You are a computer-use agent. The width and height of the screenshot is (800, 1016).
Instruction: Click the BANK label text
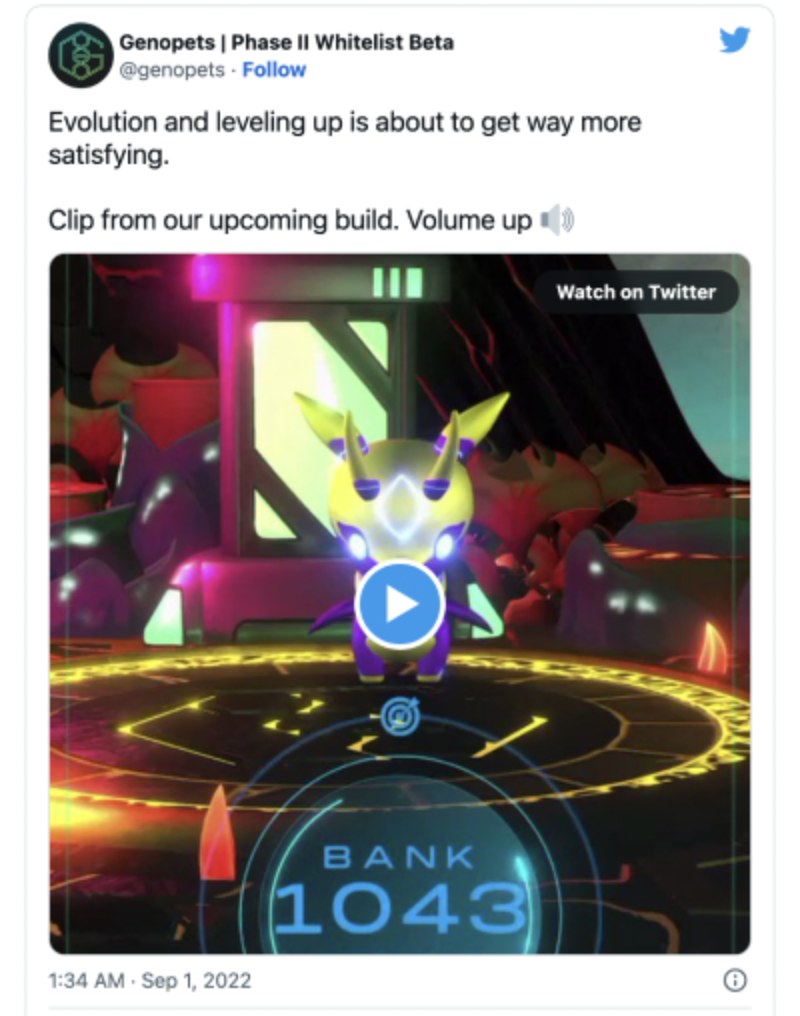point(398,858)
